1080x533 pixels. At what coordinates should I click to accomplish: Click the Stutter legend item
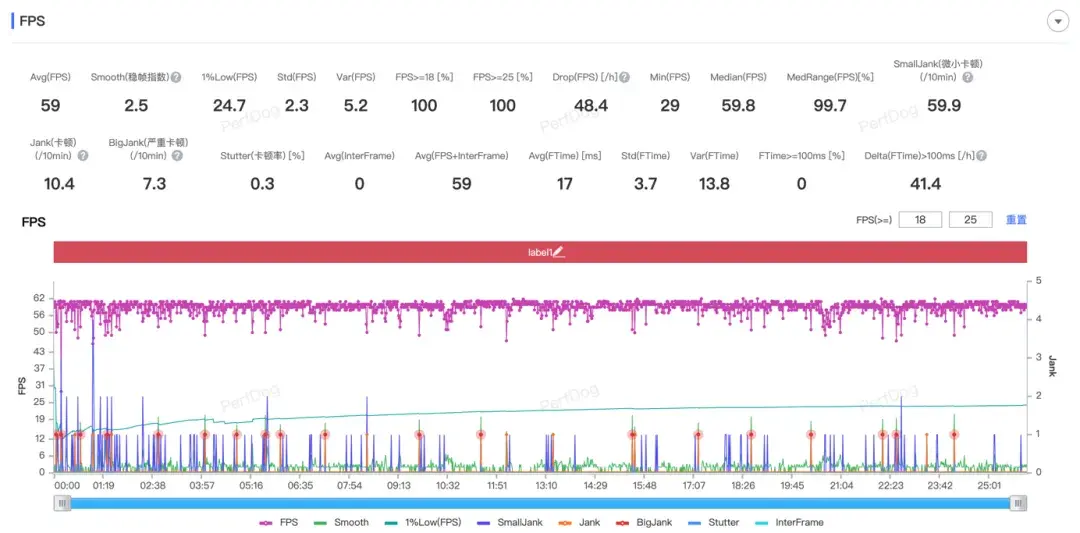pyautogui.click(x=713, y=522)
